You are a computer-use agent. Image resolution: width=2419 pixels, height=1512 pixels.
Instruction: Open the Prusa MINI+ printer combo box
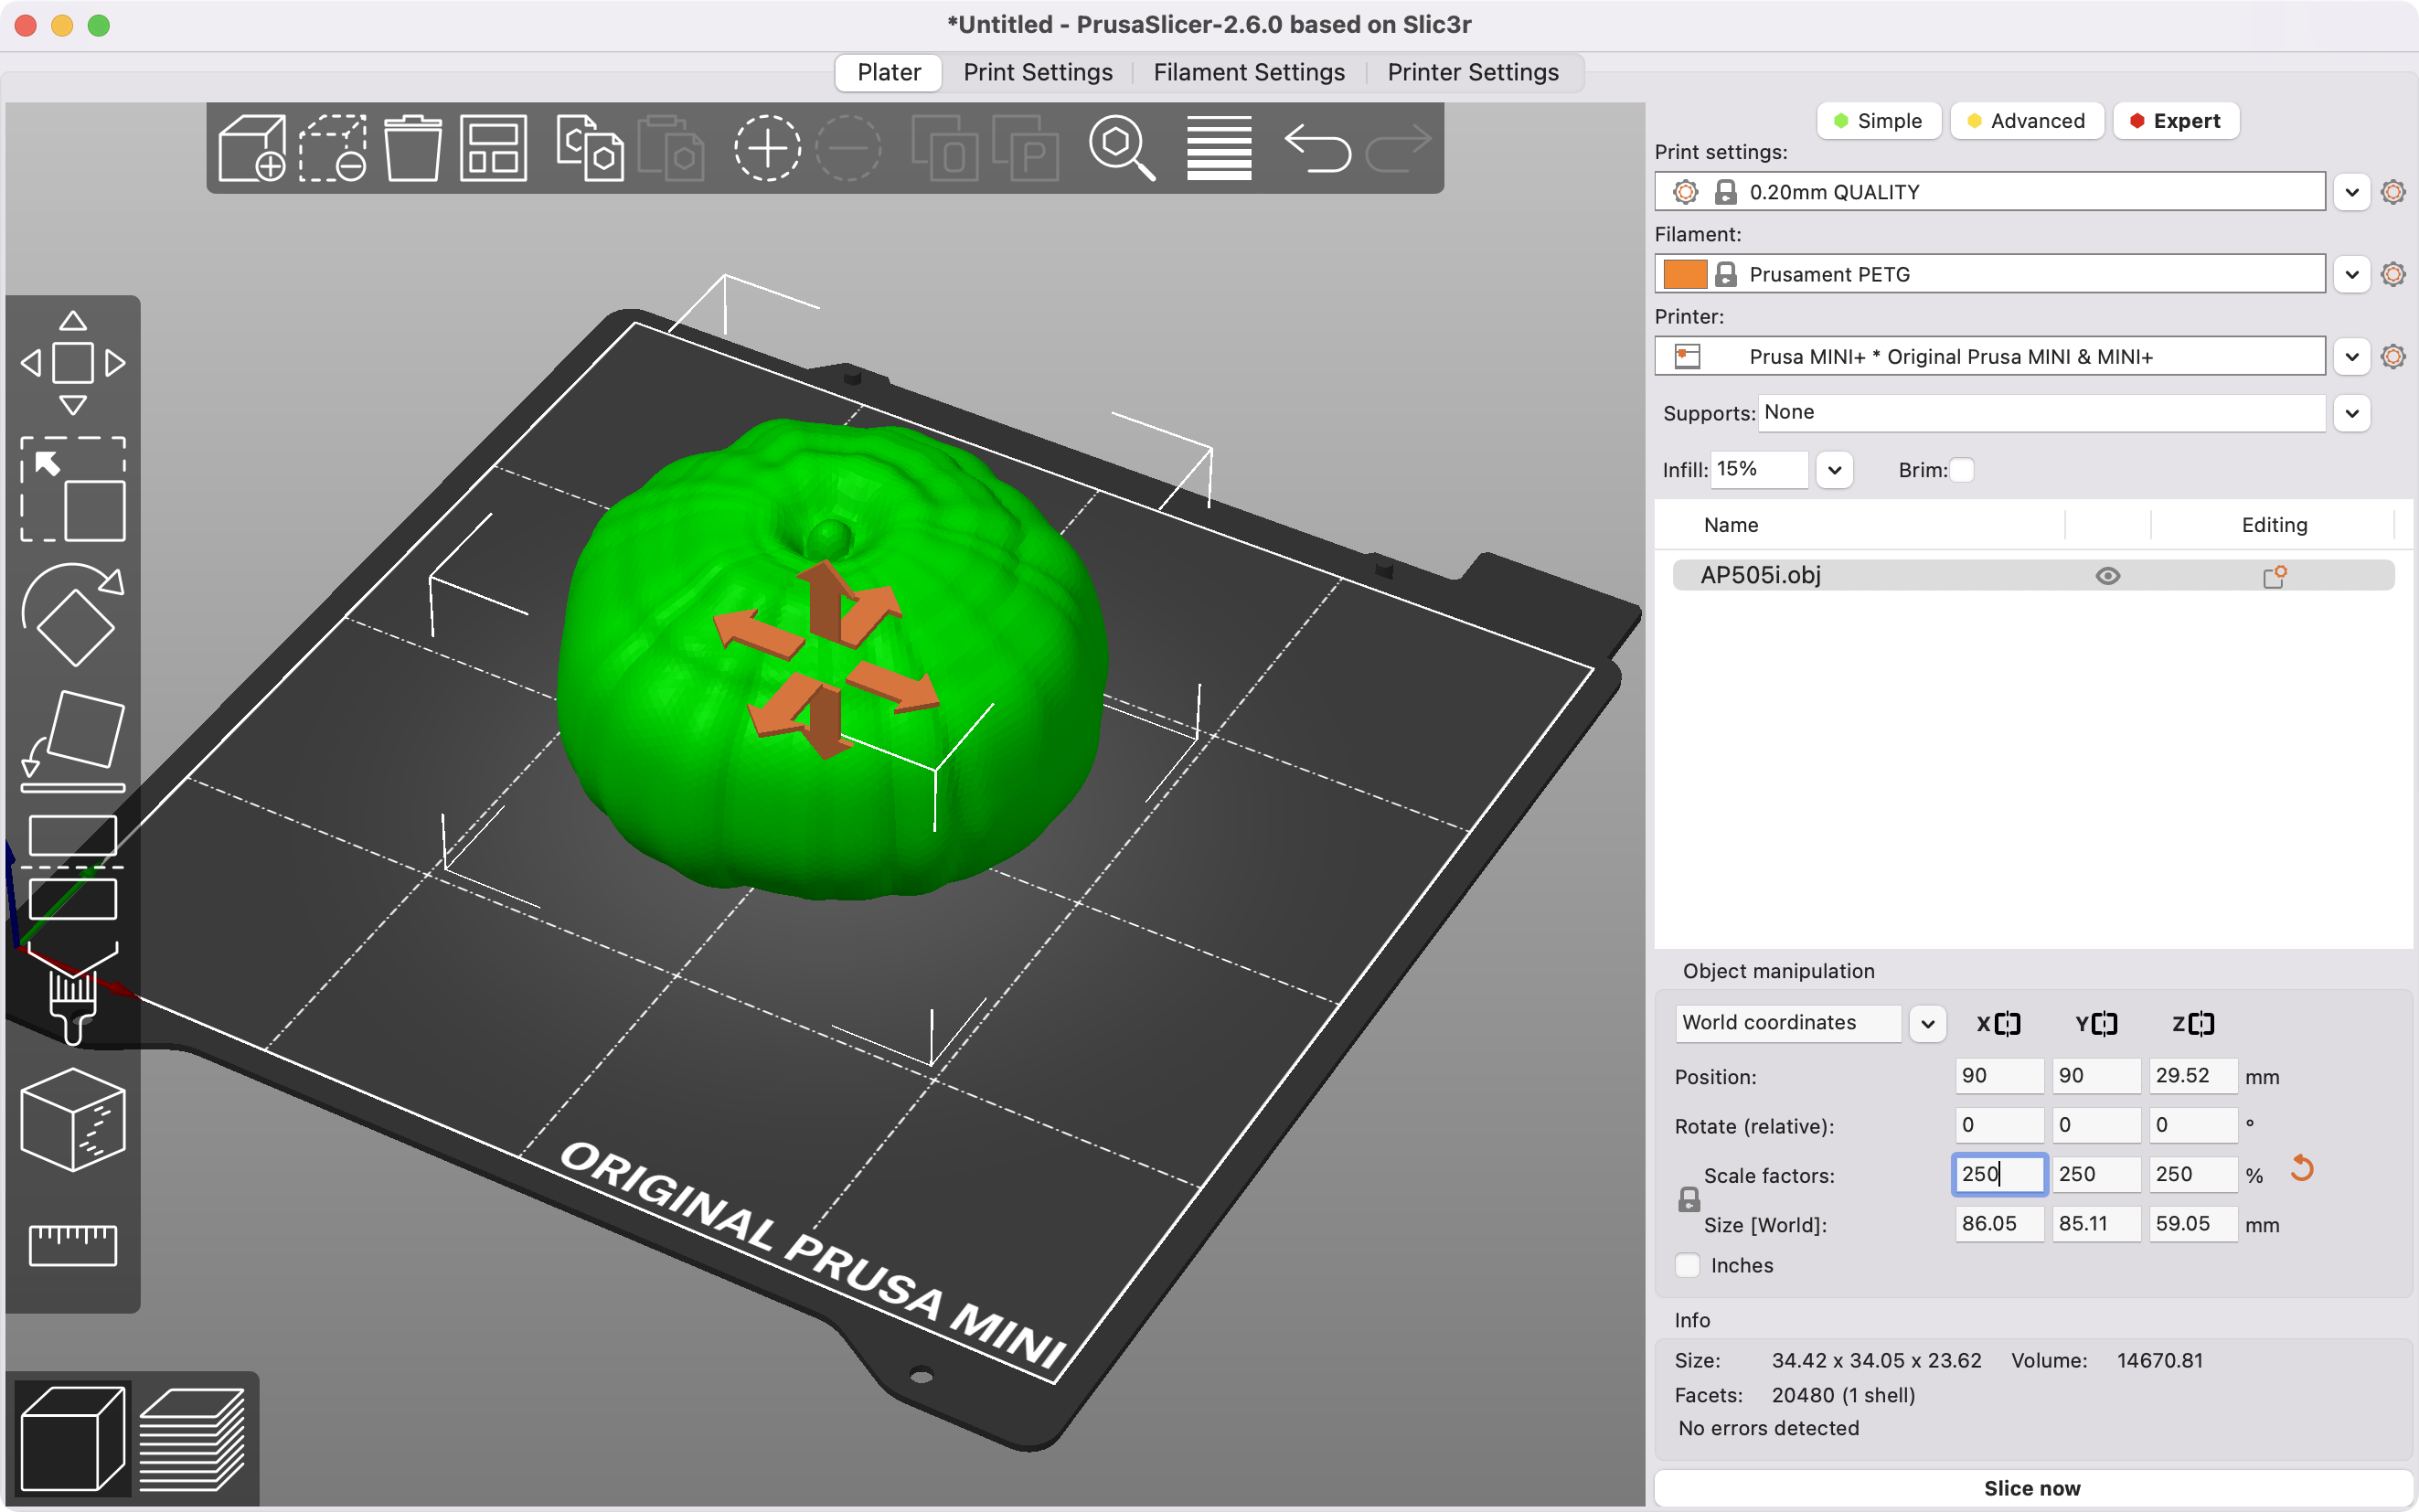[x=1989, y=356]
